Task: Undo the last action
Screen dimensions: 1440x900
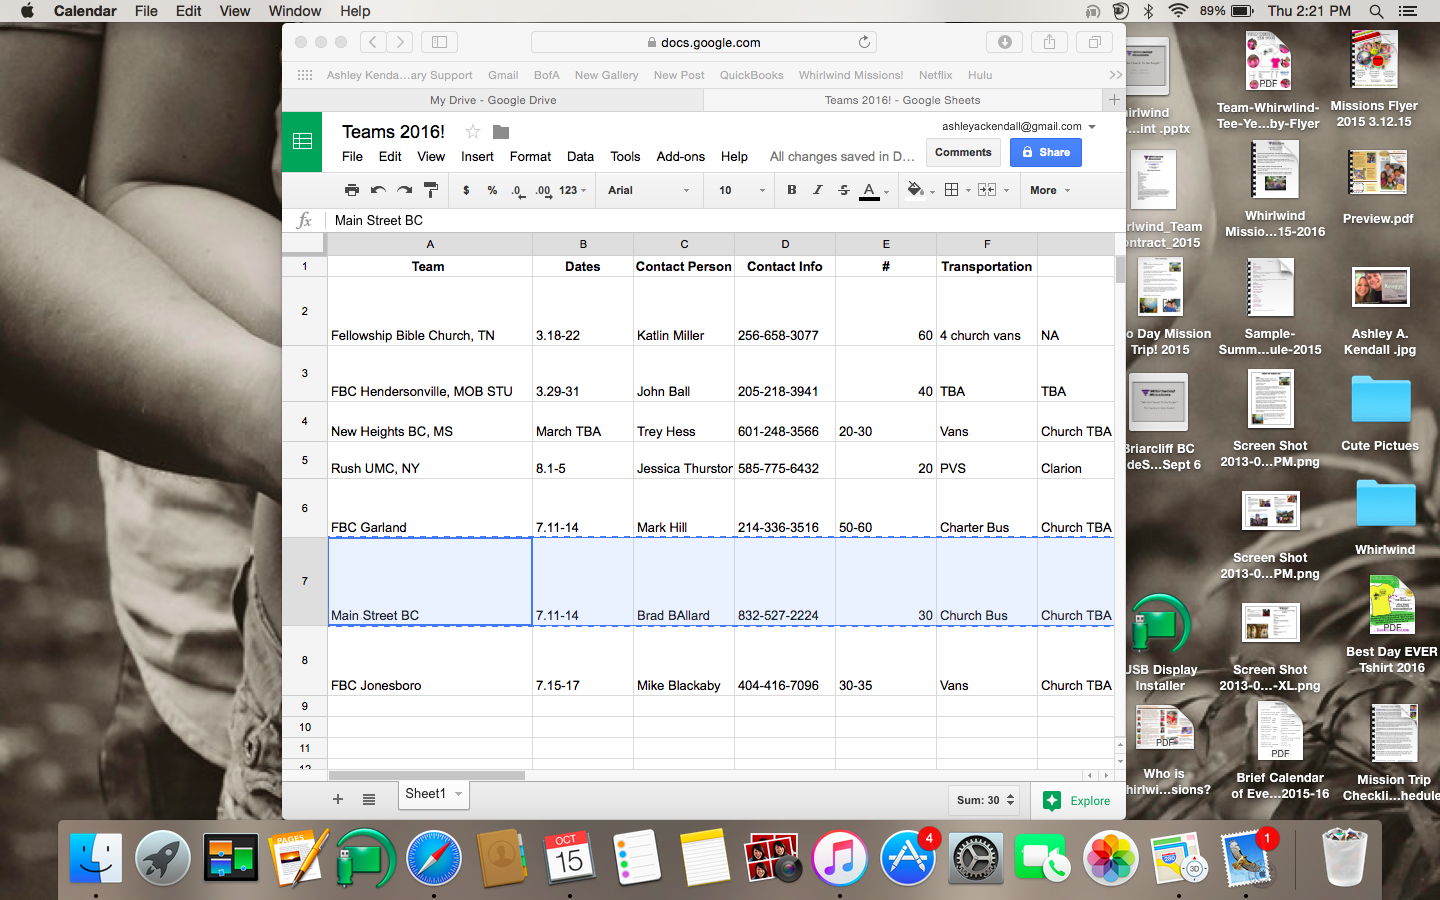Action: [378, 190]
